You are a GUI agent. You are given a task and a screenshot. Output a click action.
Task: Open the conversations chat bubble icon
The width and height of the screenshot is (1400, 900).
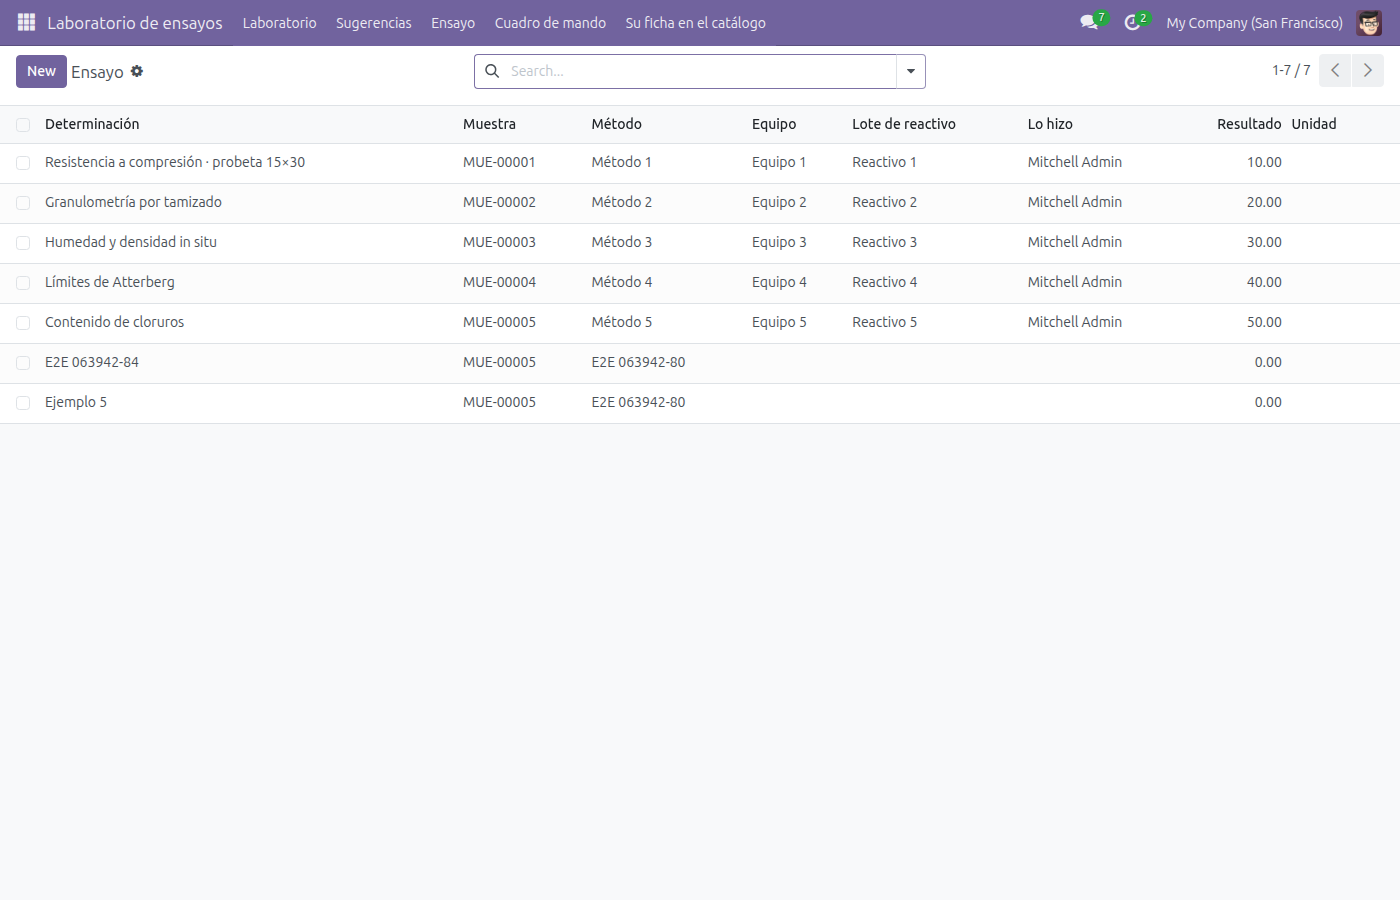pos(1089,22)
